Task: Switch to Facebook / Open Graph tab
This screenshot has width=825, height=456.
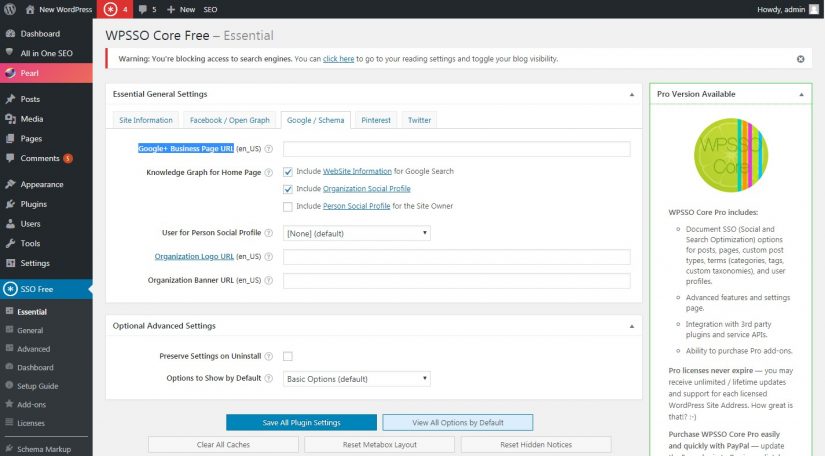Action: coord(229,120)
